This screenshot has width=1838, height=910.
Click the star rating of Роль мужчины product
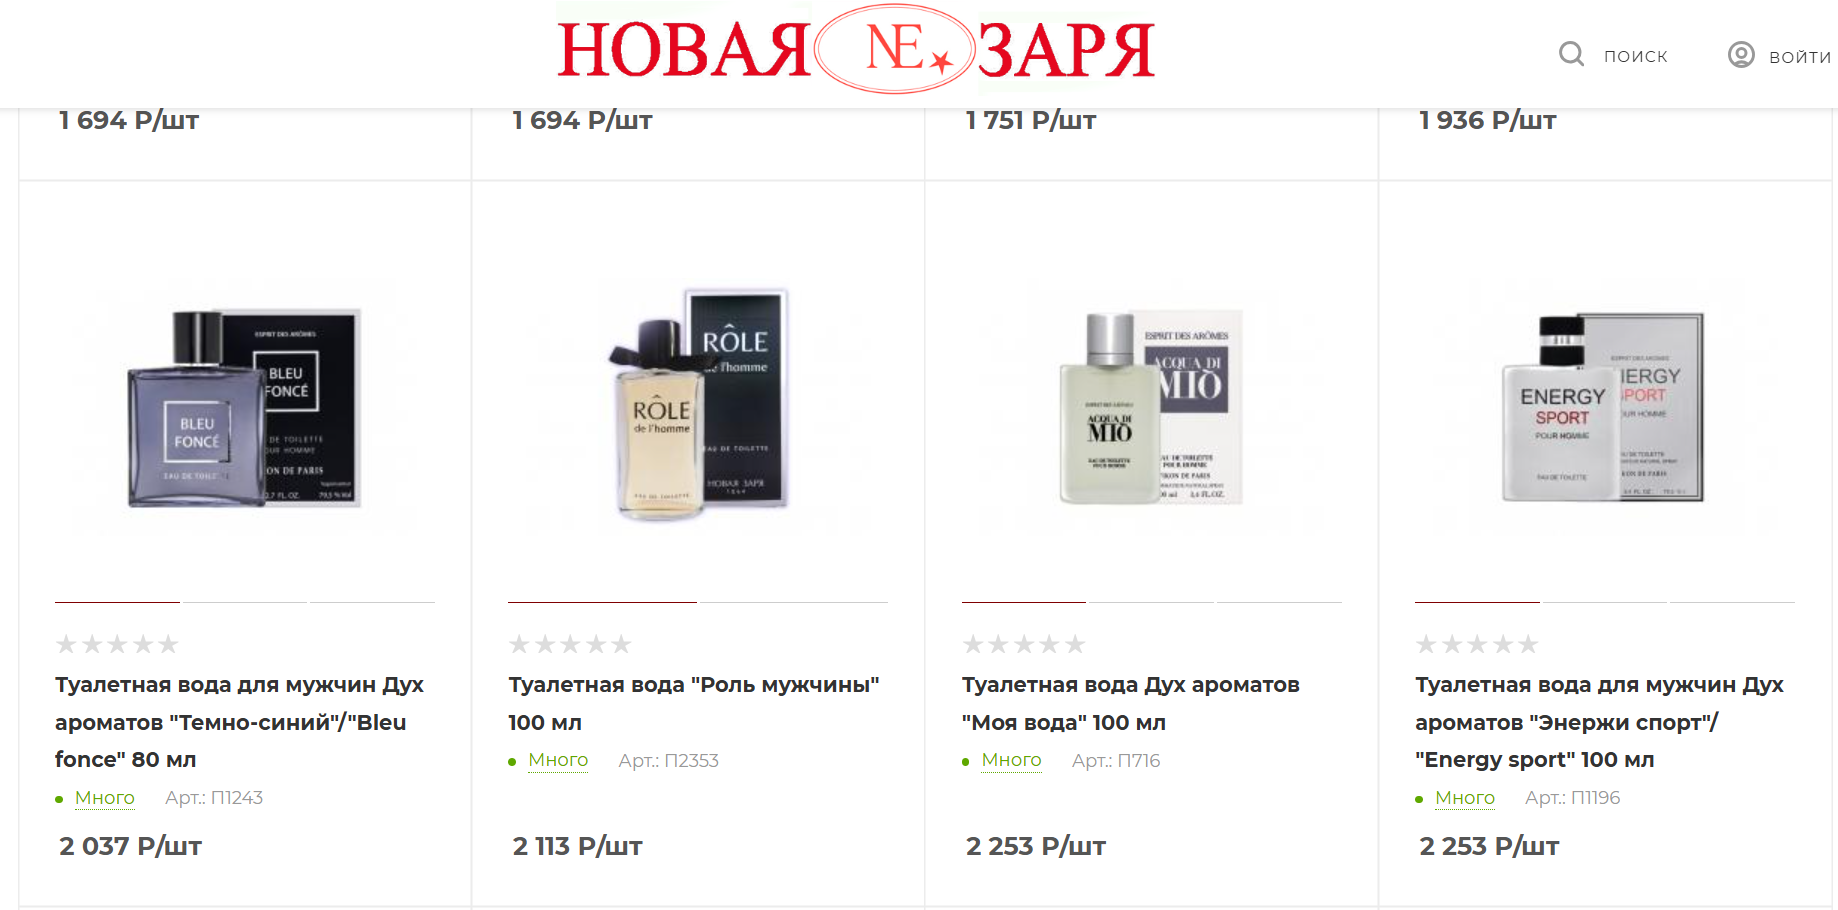570,644
